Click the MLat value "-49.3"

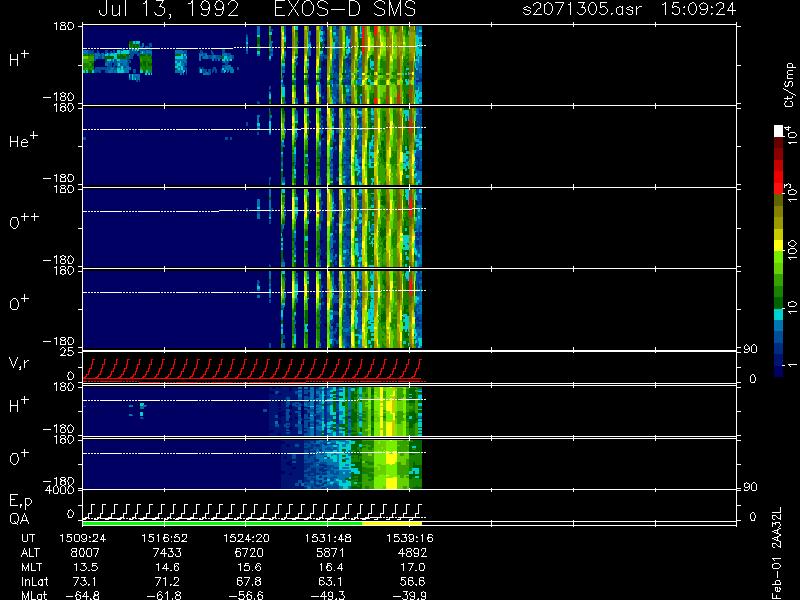[x=328, y=595]
